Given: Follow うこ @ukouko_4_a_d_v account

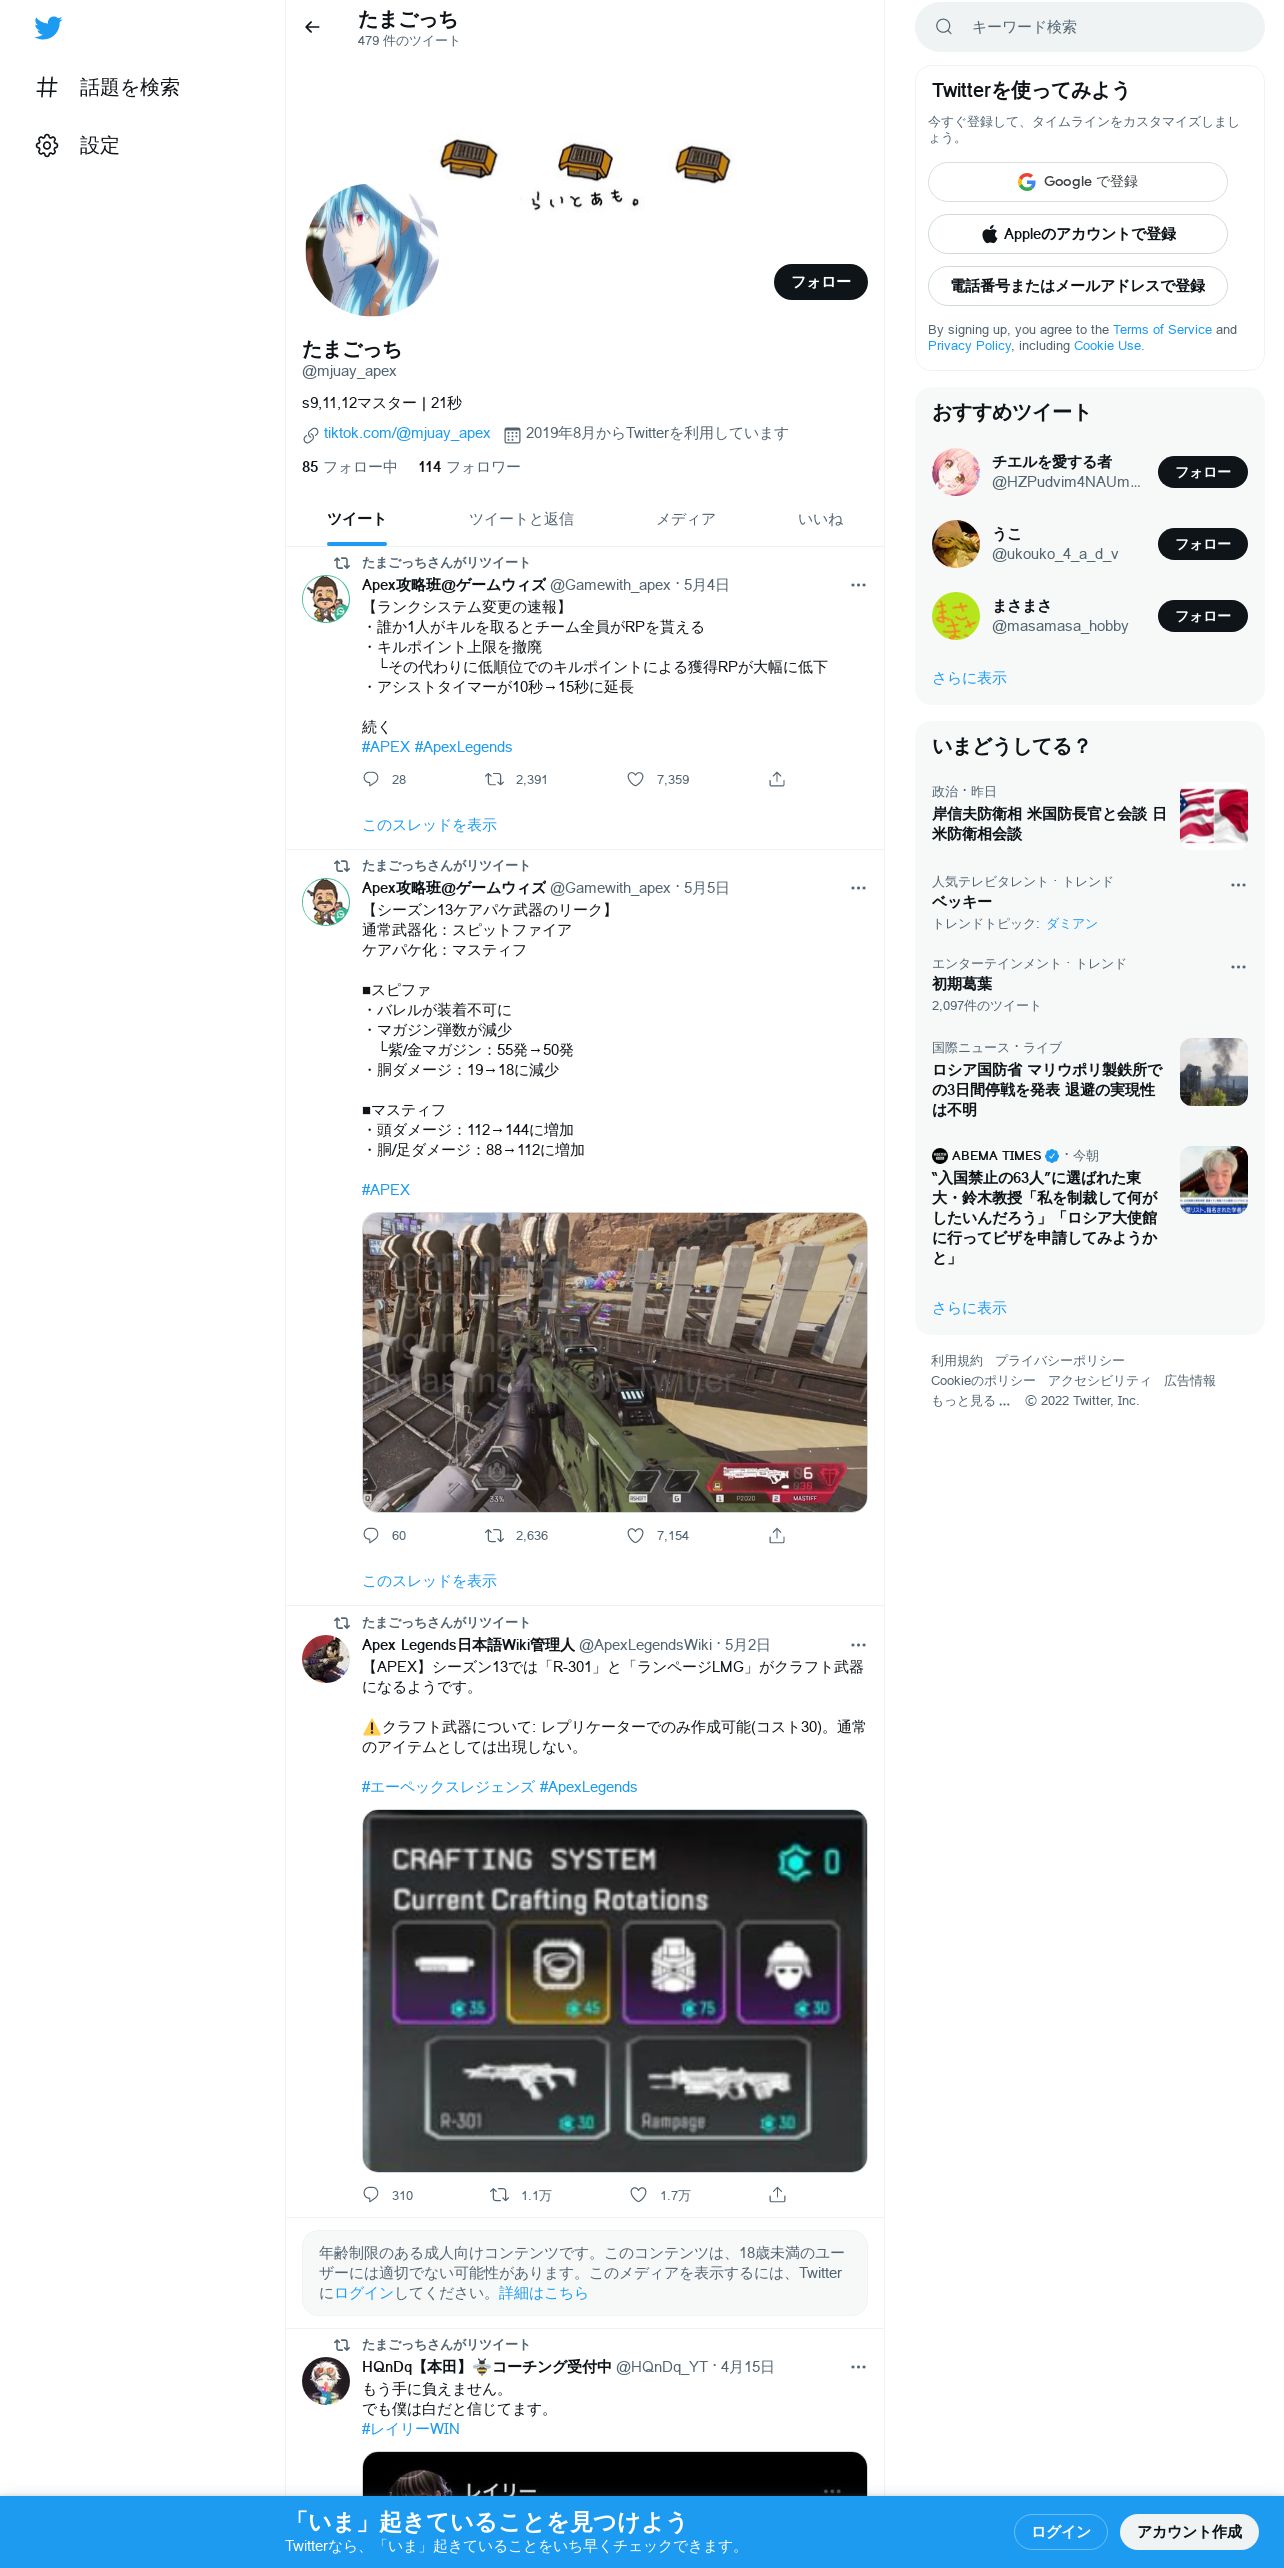Looking at the screenshot, I should (1202, 544).
